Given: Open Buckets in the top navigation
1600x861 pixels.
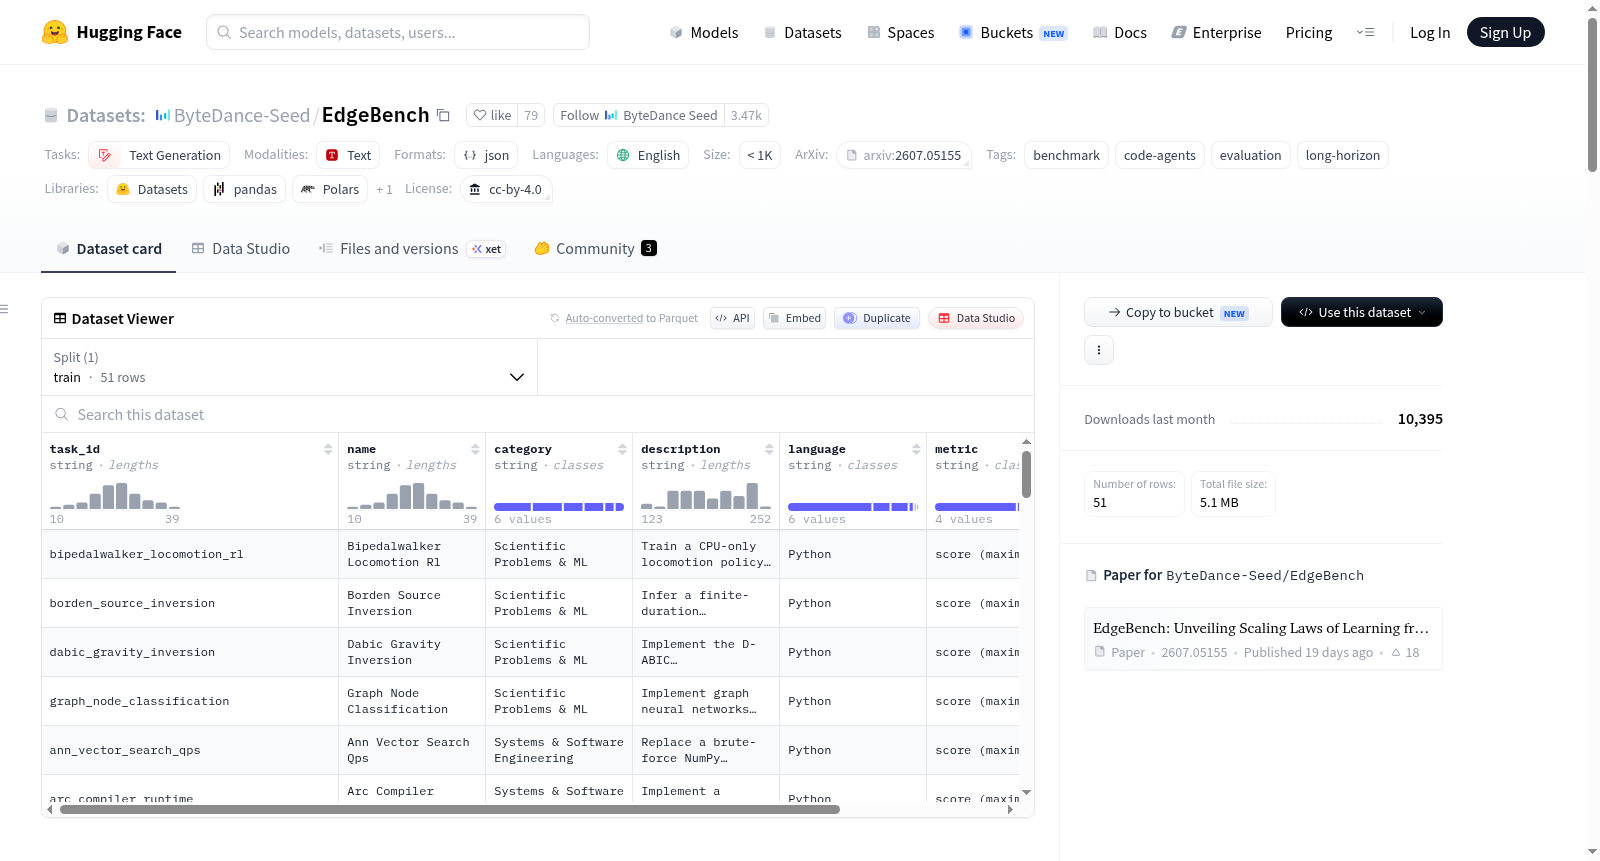Looking at the screenshot, I should tap(1013, 32).
